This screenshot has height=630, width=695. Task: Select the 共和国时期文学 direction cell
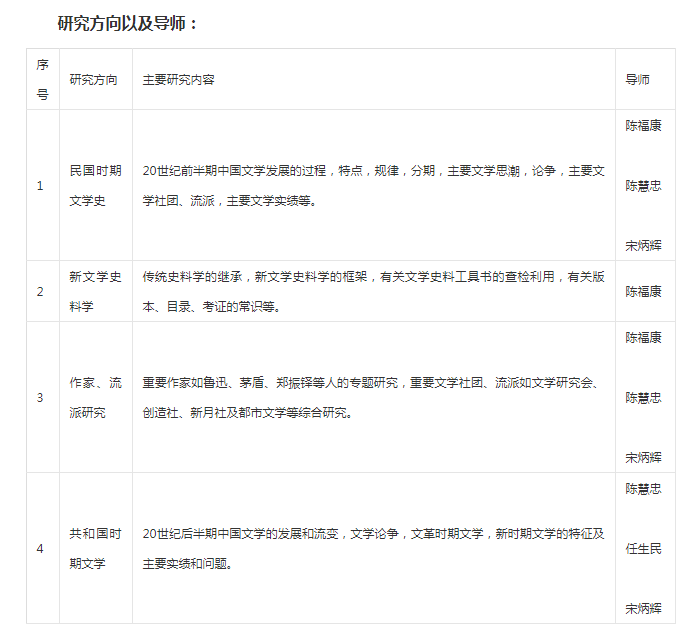tap(96, 548)
